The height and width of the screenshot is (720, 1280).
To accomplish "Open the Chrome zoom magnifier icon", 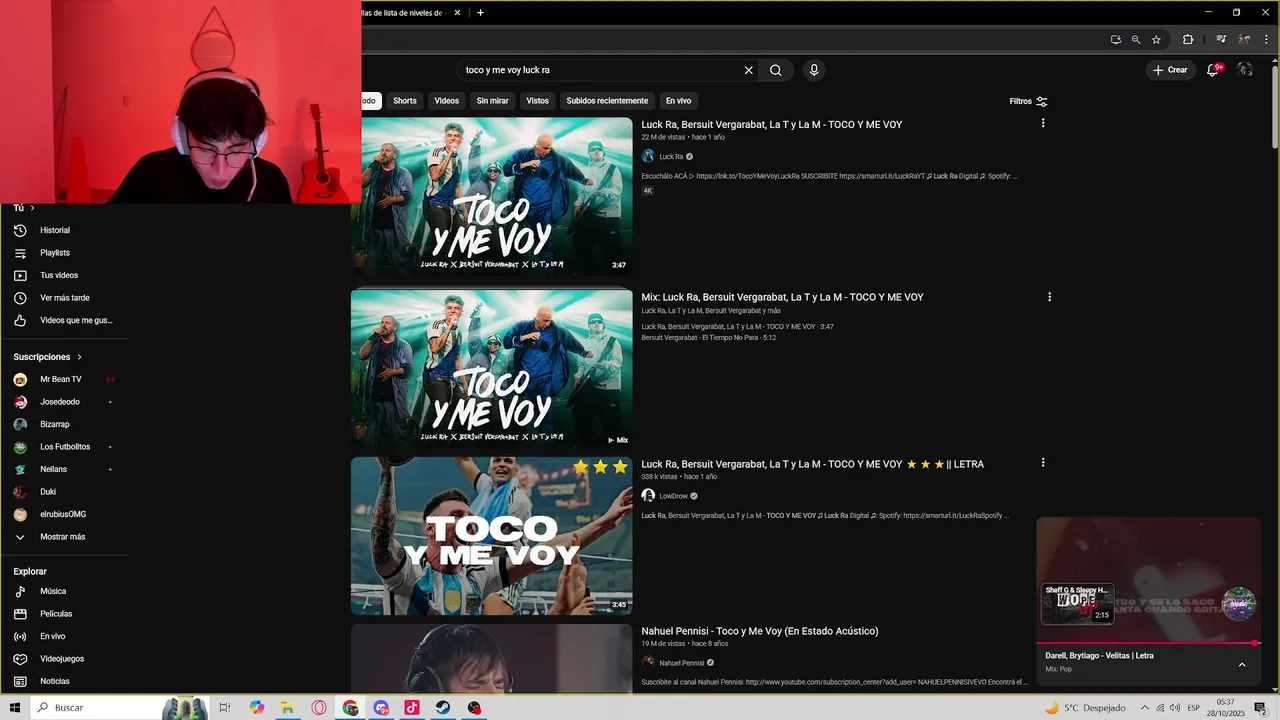I will click(x=1136, y=40).
